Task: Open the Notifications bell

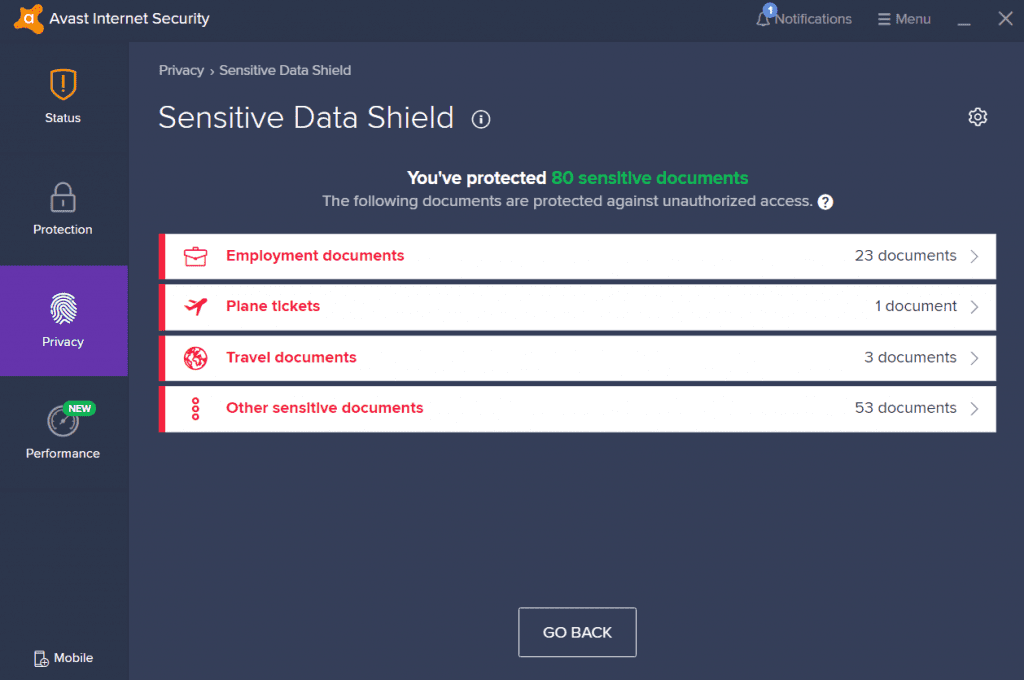Action: [764, 19]
